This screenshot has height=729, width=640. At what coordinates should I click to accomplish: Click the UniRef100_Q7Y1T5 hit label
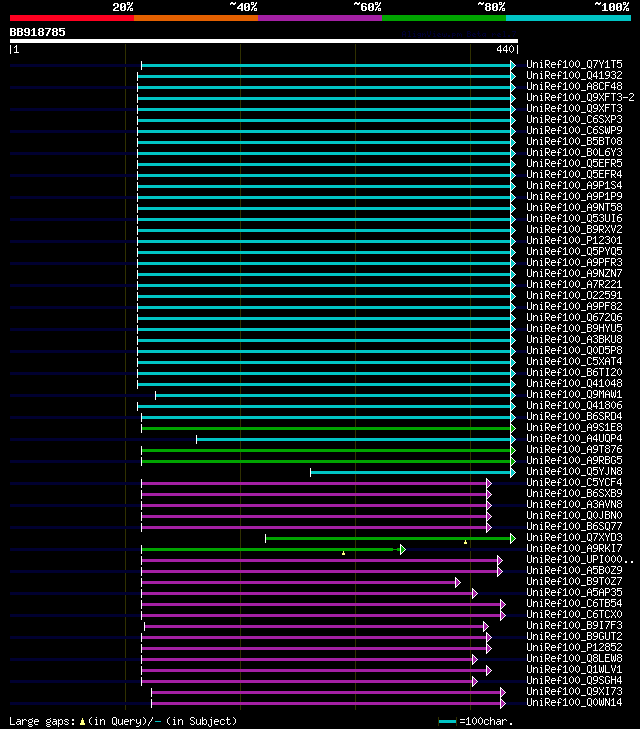coord(574,64)
